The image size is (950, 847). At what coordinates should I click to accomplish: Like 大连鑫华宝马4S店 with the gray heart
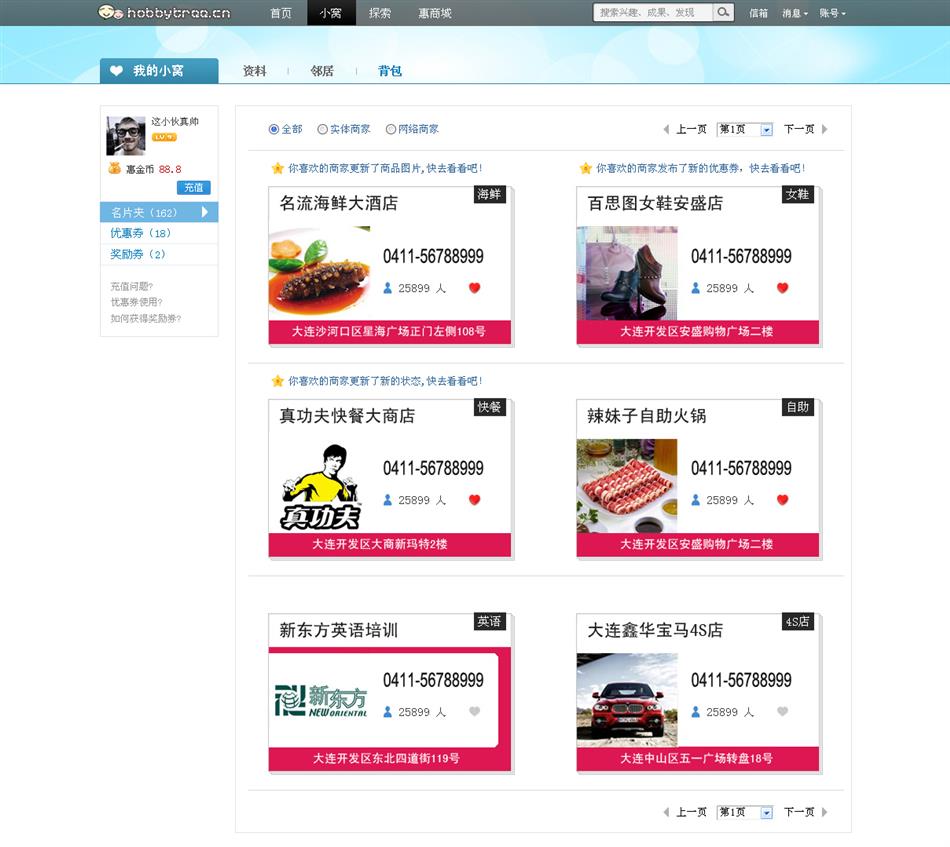click(x=782, y=711)
